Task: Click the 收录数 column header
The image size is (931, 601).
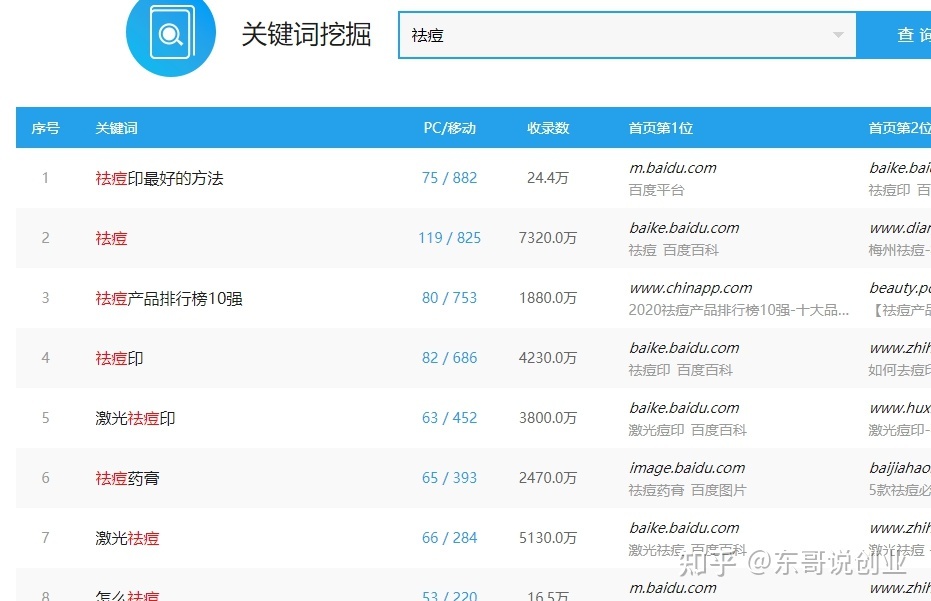Action: point(546,127)
